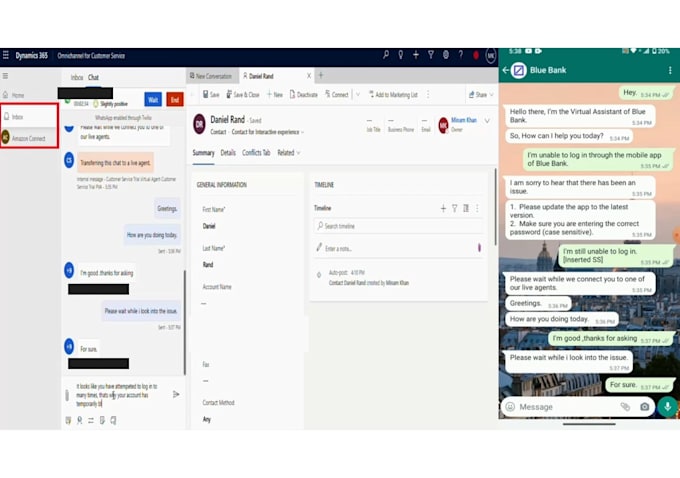Open WhatsApp three-dot menu
The height and width of the screenshot is (478, 680).
click(x=670, y=70)
